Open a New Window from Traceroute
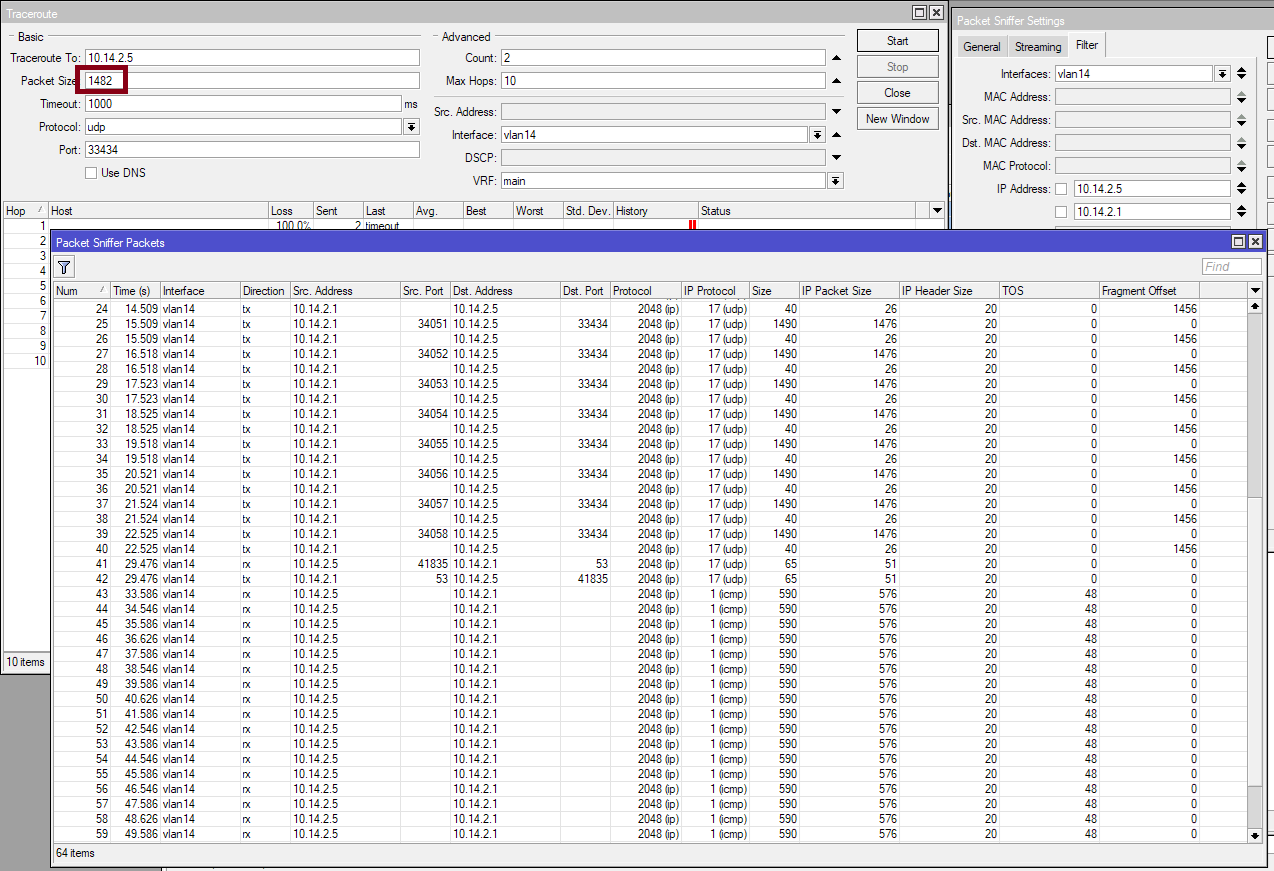Image resolution: width=1274 pixels, height=871 pixels. point(897,119)
